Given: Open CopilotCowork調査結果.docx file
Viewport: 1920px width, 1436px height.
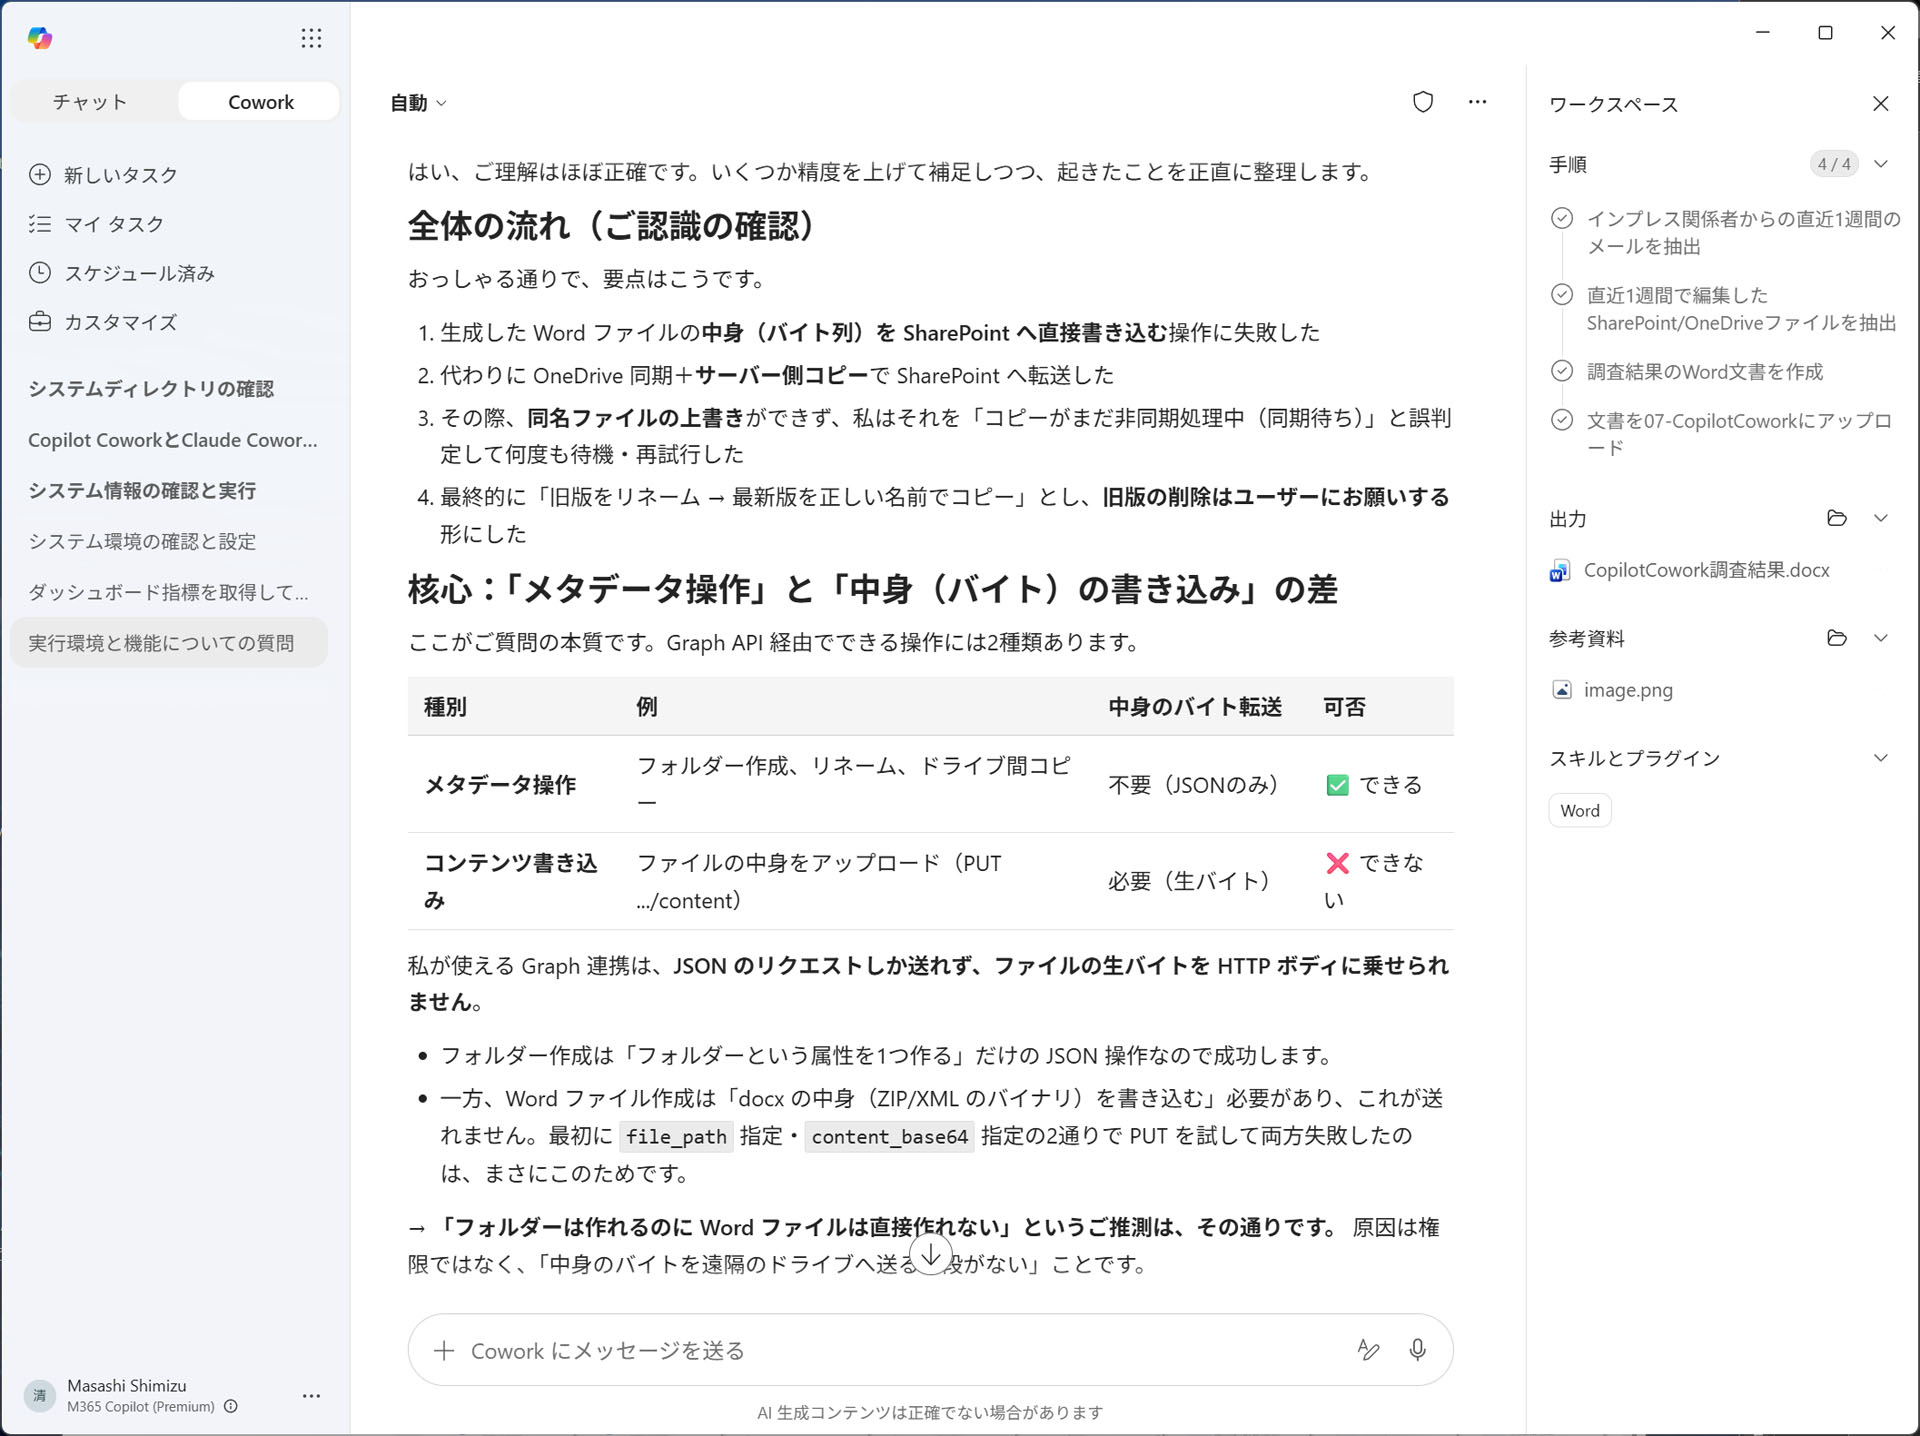Looking at the screenshot, I should point(1706,570).
